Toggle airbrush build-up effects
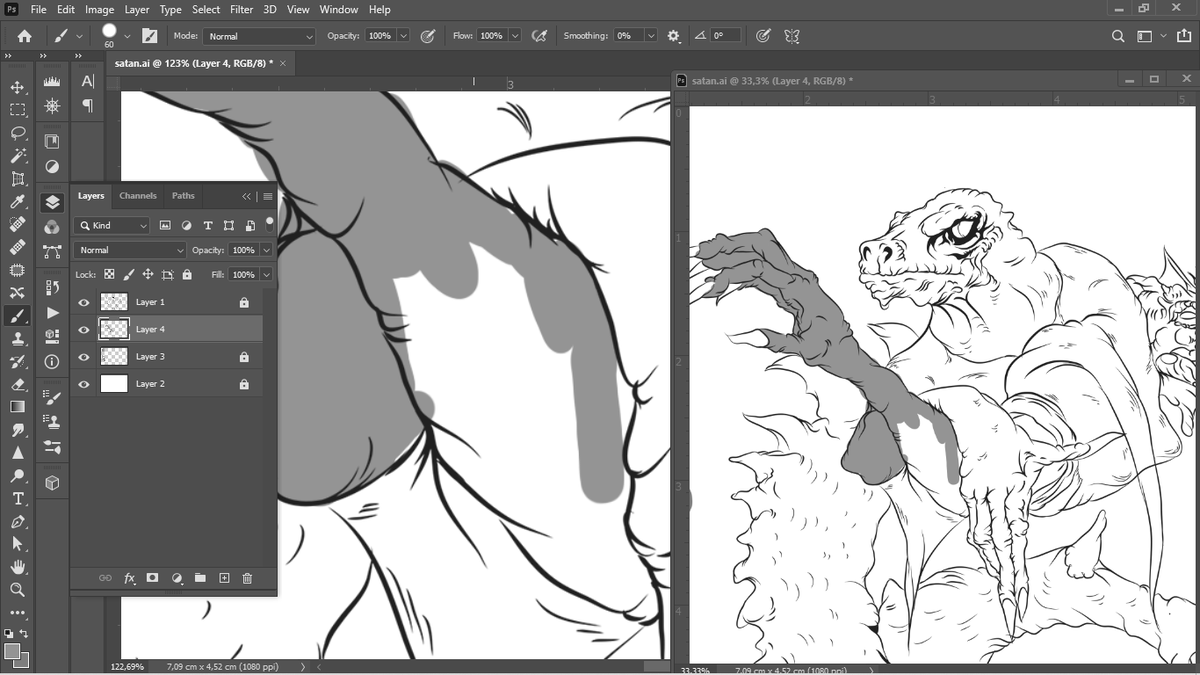This screenshot has height=675, width=1200. (539, 36)
